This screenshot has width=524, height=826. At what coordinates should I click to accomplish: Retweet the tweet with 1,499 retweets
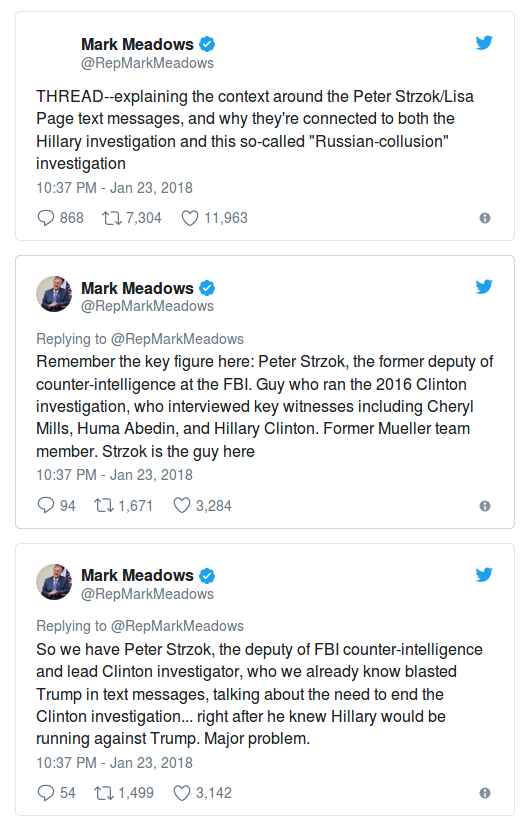click(104, 793)
